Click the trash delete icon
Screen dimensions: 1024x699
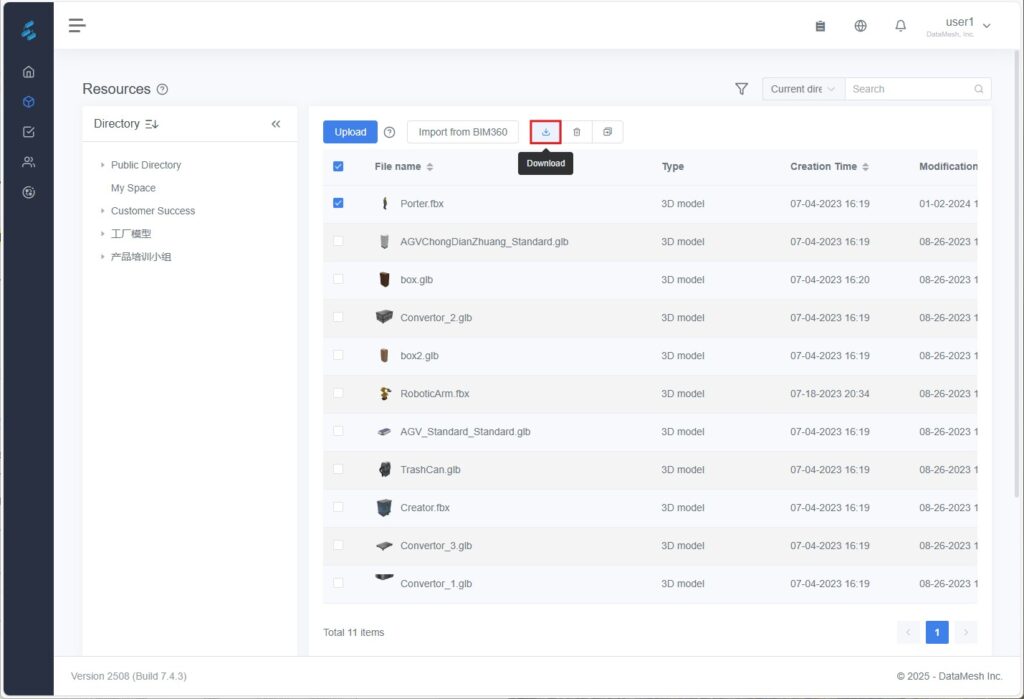click(x=577, y=132)
